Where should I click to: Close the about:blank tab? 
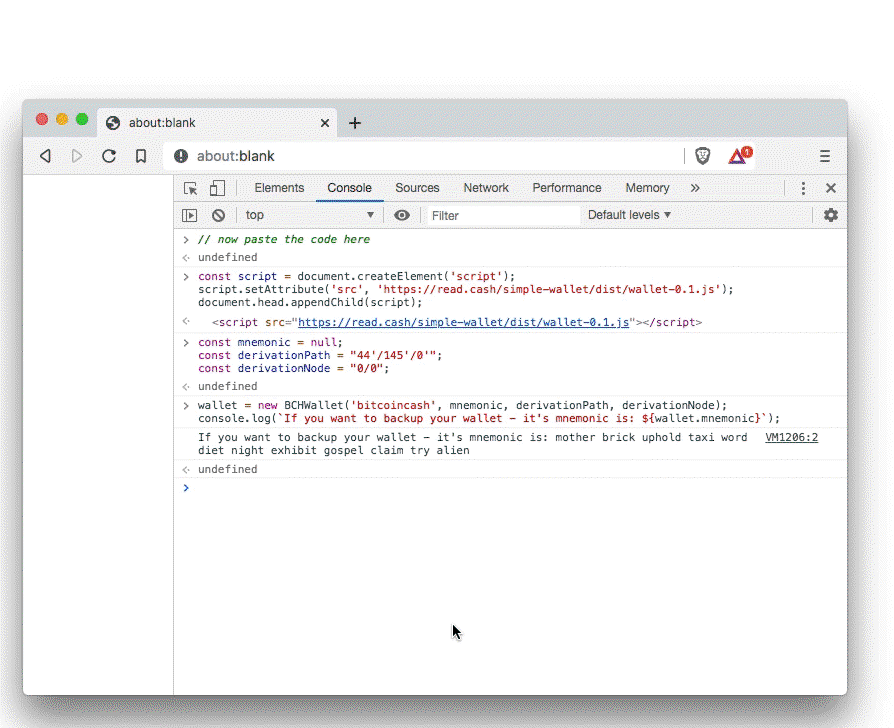click(x=324, y=123)
